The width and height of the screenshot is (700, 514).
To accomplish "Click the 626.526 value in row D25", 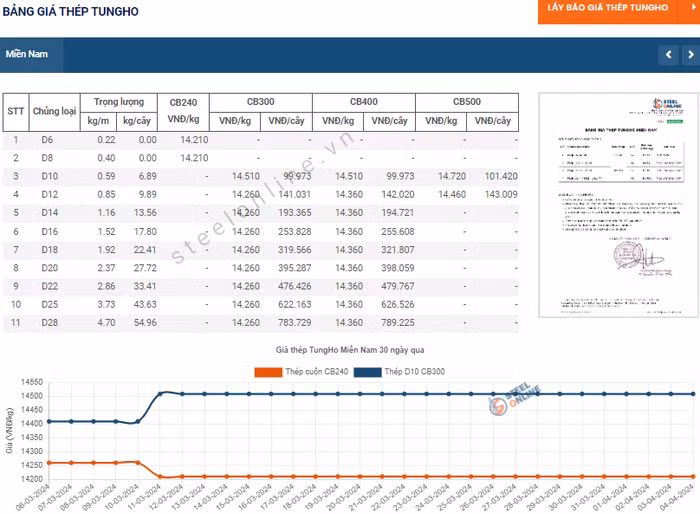I will pyautogui.click(x=398, y=305).
